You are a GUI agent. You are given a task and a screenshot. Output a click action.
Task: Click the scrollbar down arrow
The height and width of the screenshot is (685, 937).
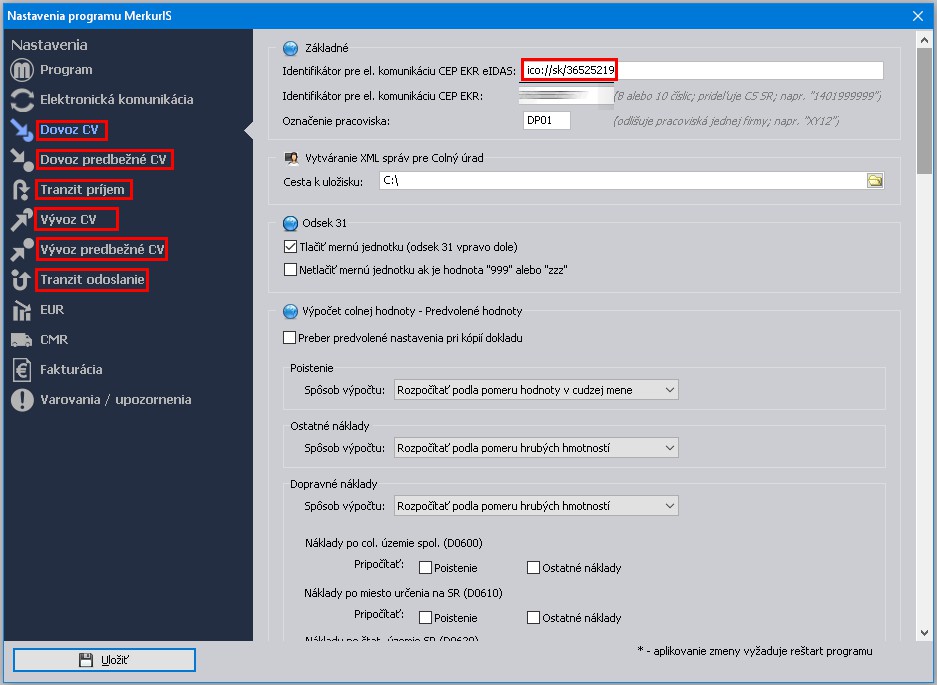click(x=924, y=633)
